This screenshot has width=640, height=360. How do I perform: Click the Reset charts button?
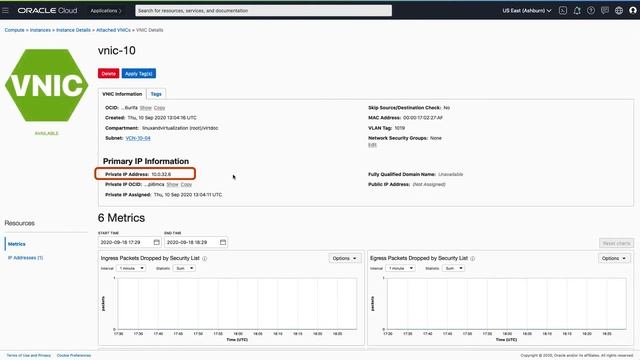click(616, 243)
